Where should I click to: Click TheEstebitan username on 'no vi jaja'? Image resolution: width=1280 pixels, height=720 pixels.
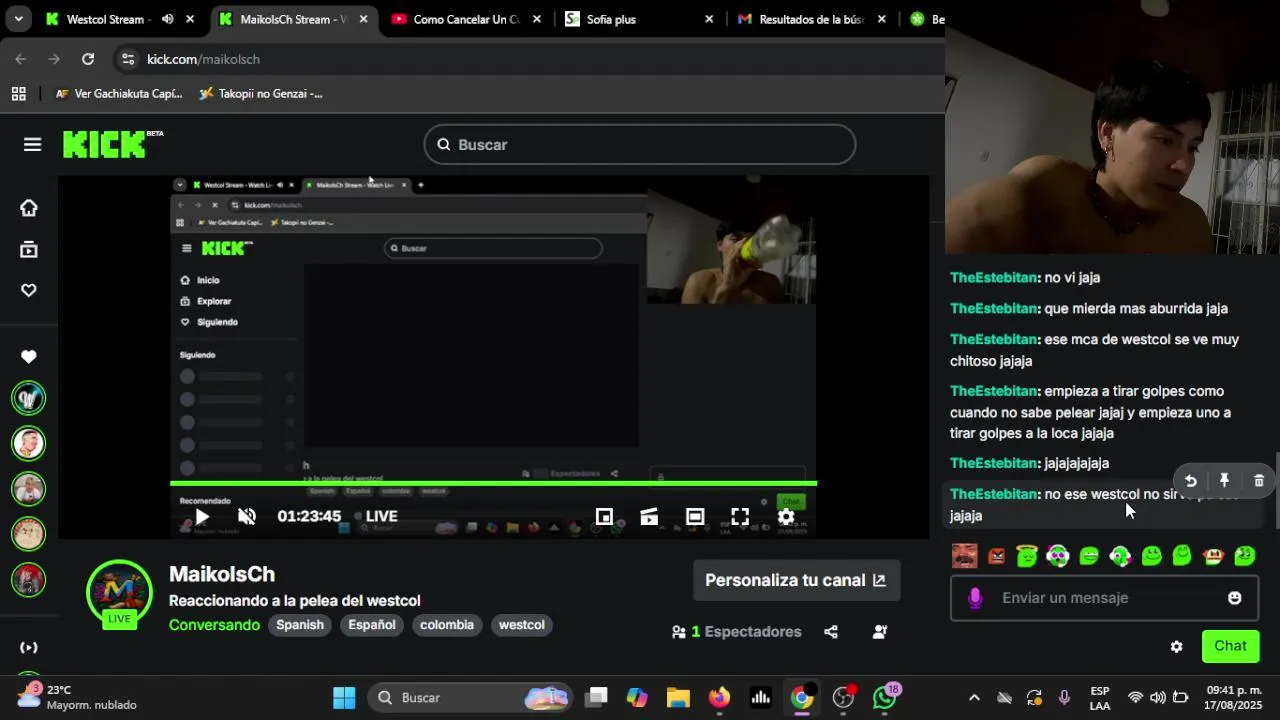click(x=993, y=278)
